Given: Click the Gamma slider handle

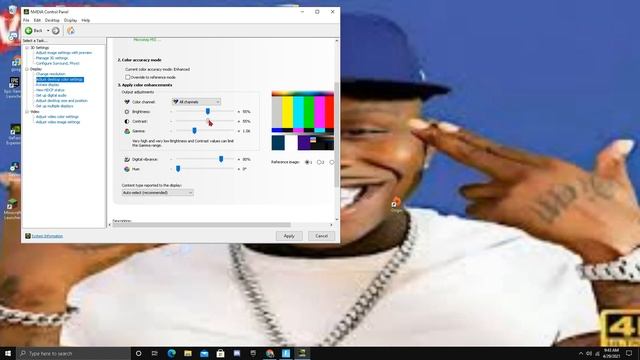Looking at the screenshot, I should click(x=194, y=131).
